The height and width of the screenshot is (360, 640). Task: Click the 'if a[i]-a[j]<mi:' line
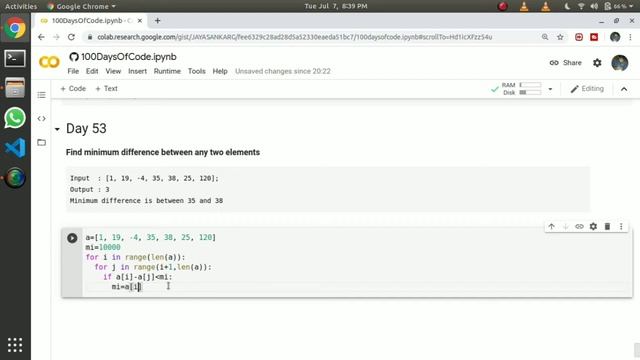[138, 277]
